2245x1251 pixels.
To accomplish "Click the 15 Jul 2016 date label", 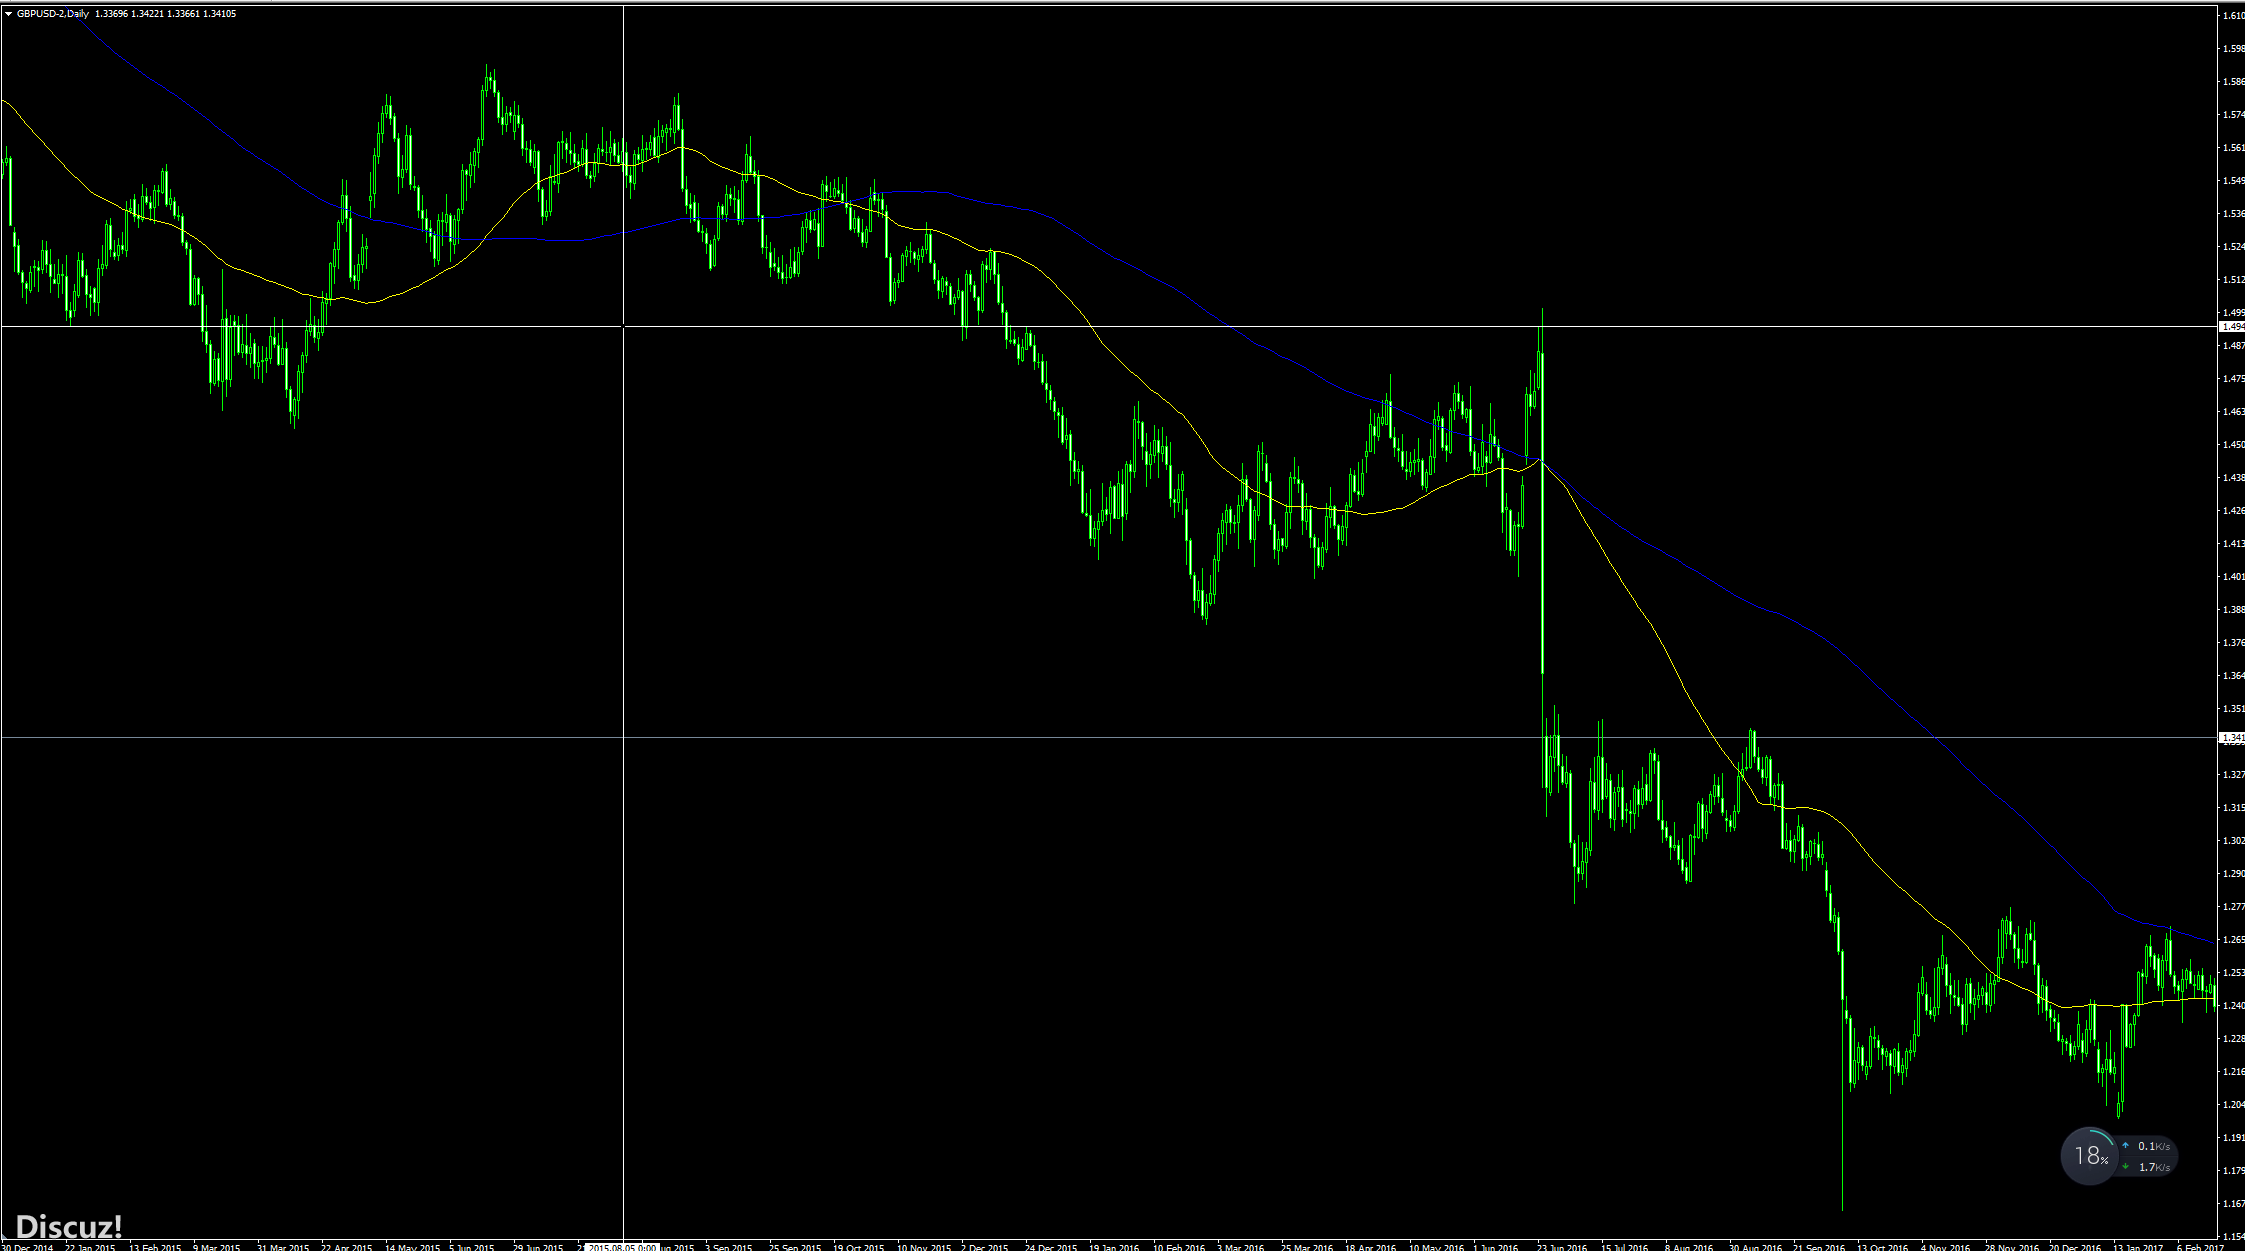I will coord(1624,1247).
